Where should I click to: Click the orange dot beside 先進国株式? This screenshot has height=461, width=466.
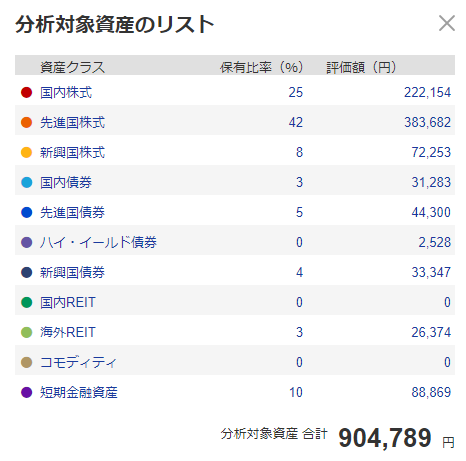(26, 122)
